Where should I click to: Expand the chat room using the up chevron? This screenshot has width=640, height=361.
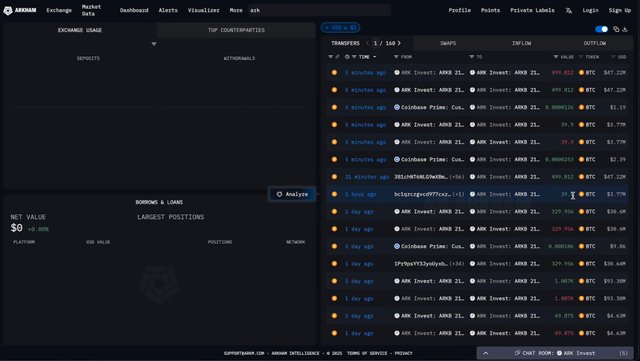pyautogui.click(x=486, y=353)
